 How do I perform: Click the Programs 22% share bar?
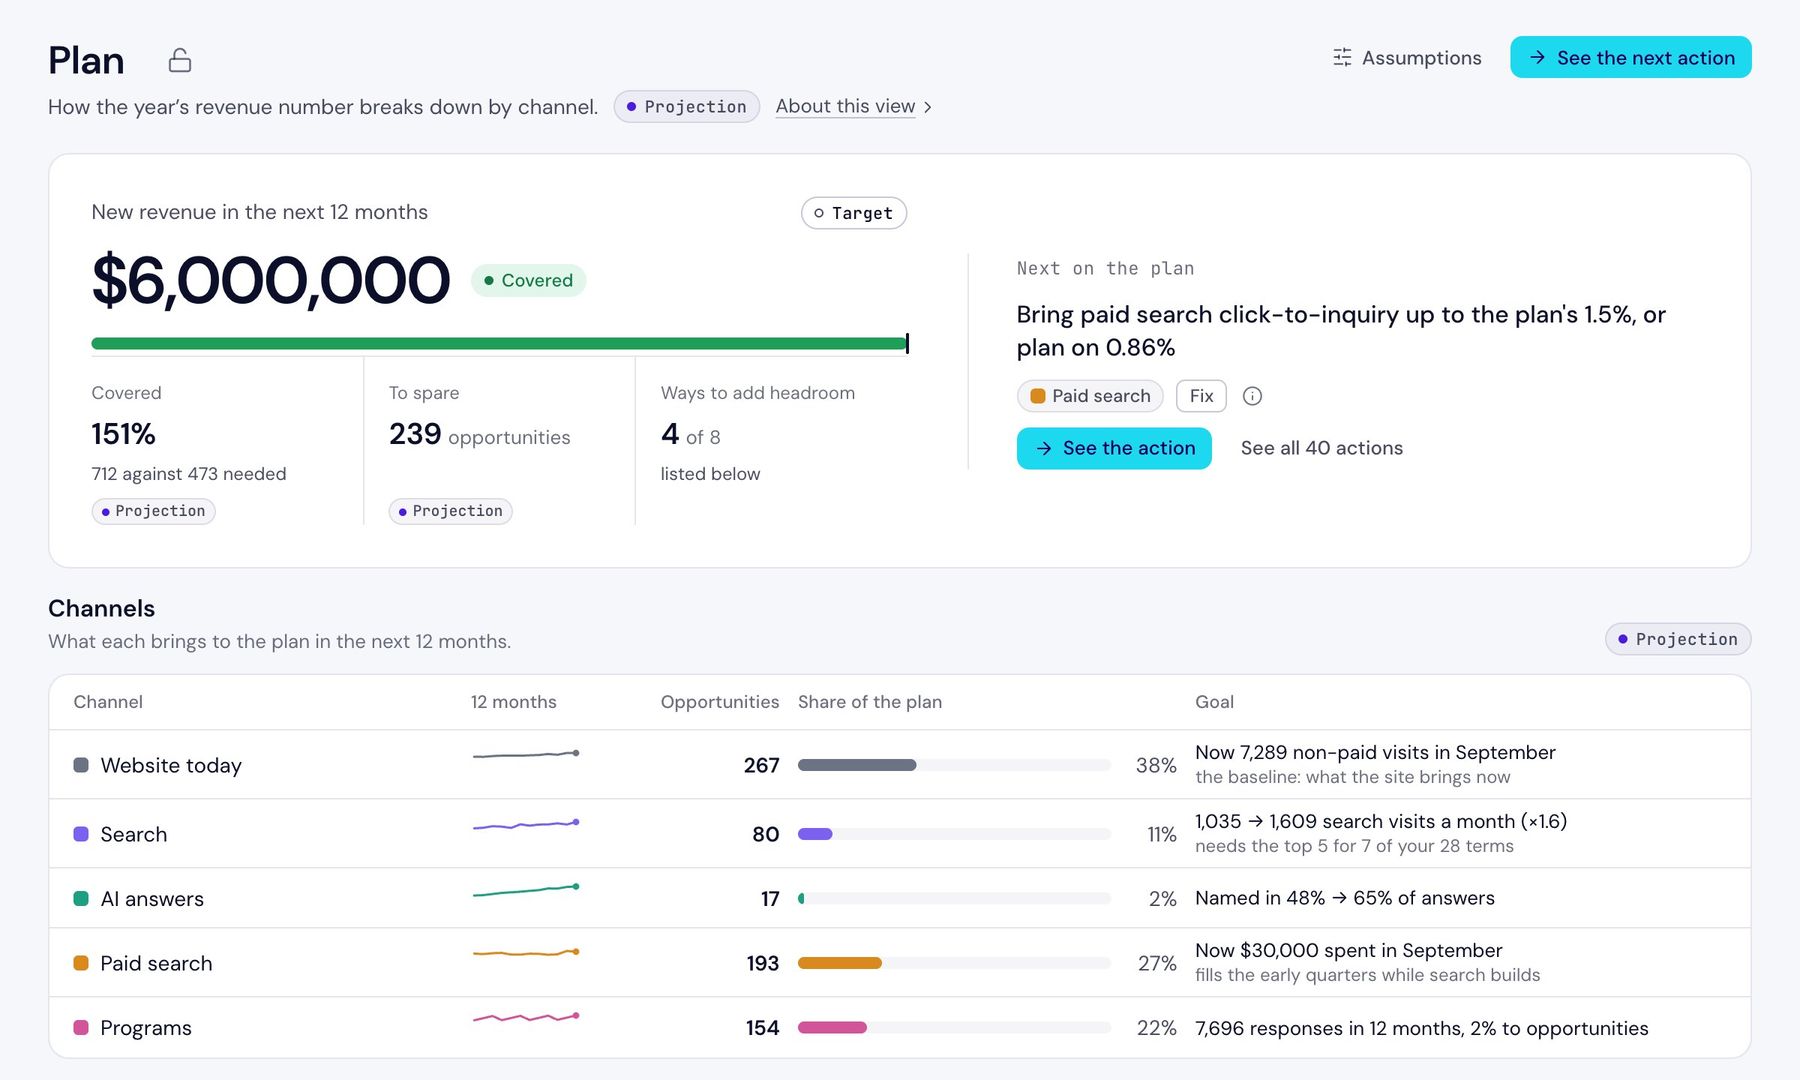point(954,1028)
